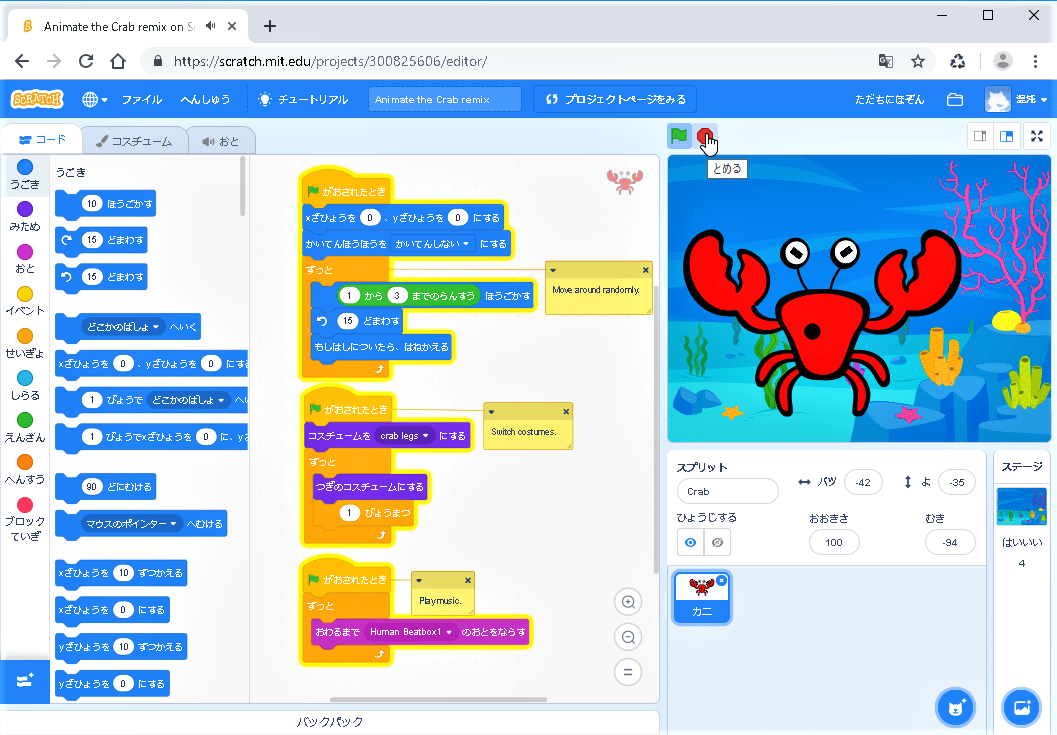Open the Human Beatbox1 sound dropdown
This screenshot has width=1057, height=735.
411,632
